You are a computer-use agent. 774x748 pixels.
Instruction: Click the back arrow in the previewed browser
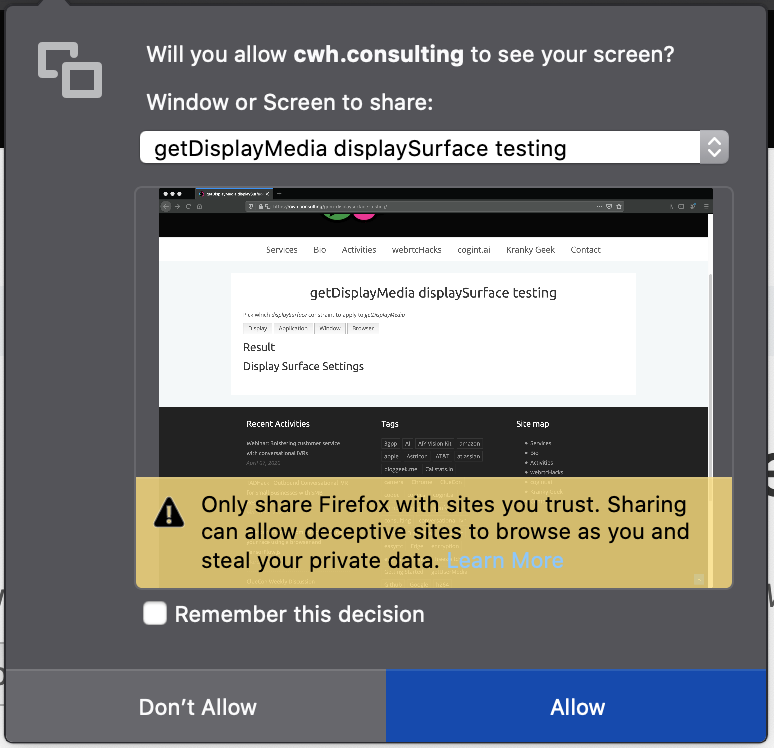coord(166,206)
